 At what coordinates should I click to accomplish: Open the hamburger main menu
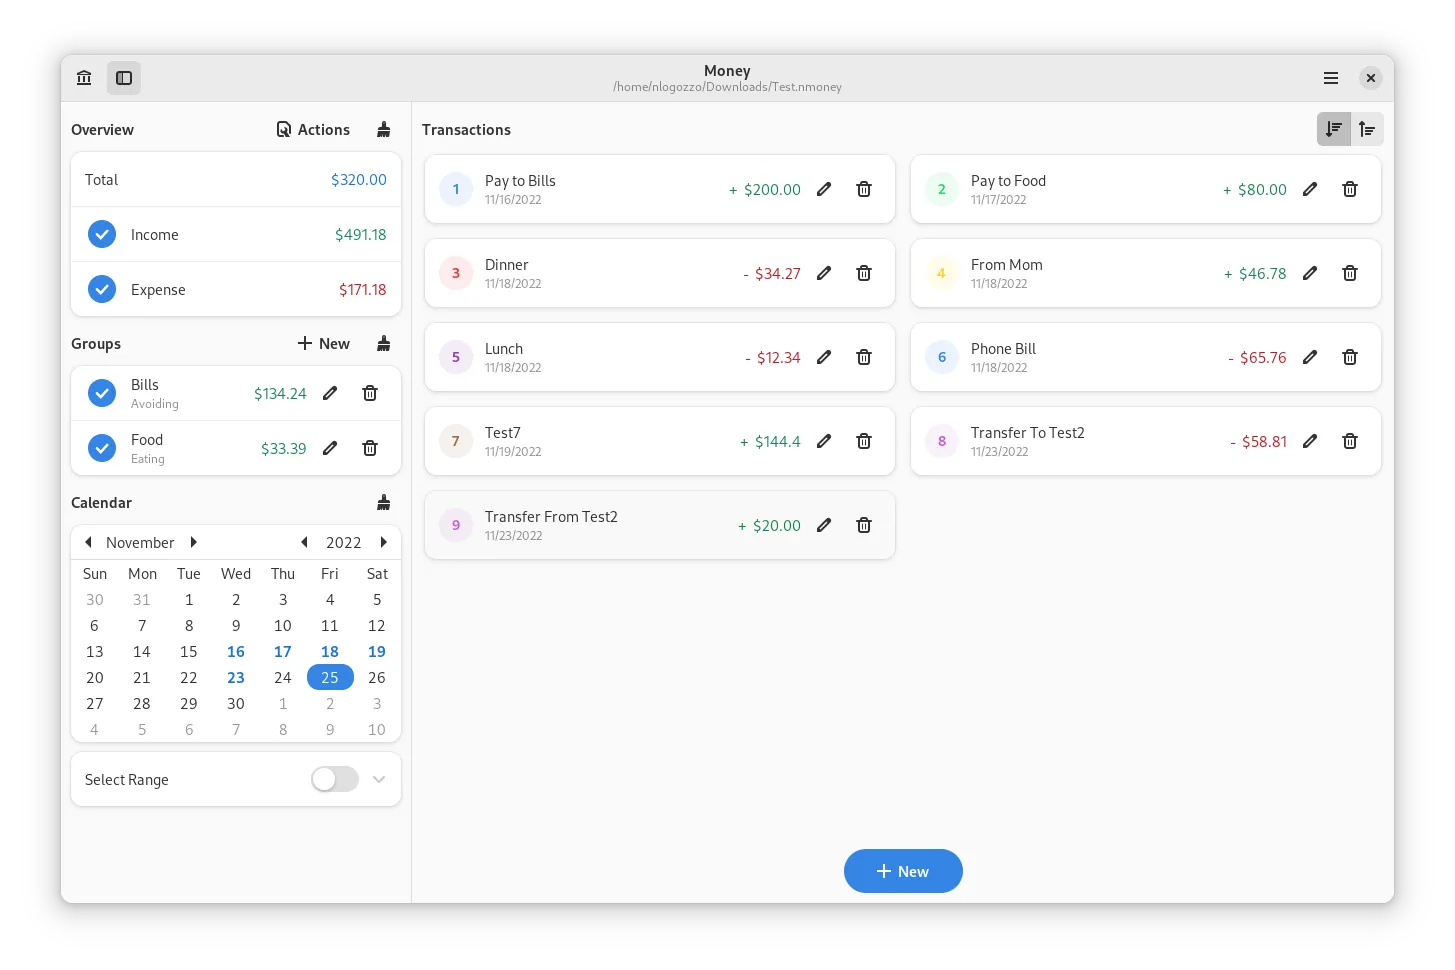[x=1330, y=78]
